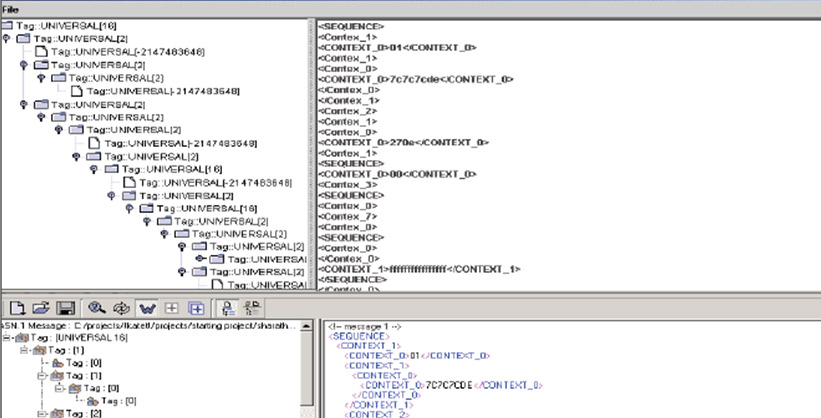Collapse the first Tag::UNIVERSAL[2] handle in upper tree

click(9, 38)
